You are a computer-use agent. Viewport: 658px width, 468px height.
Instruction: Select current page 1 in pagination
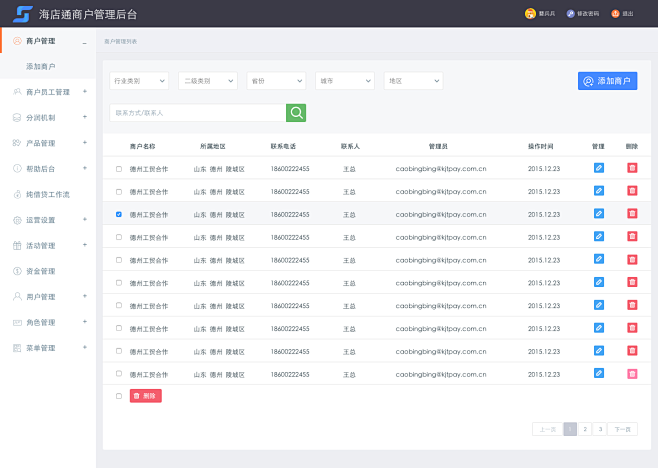click(x=570, y=429)
